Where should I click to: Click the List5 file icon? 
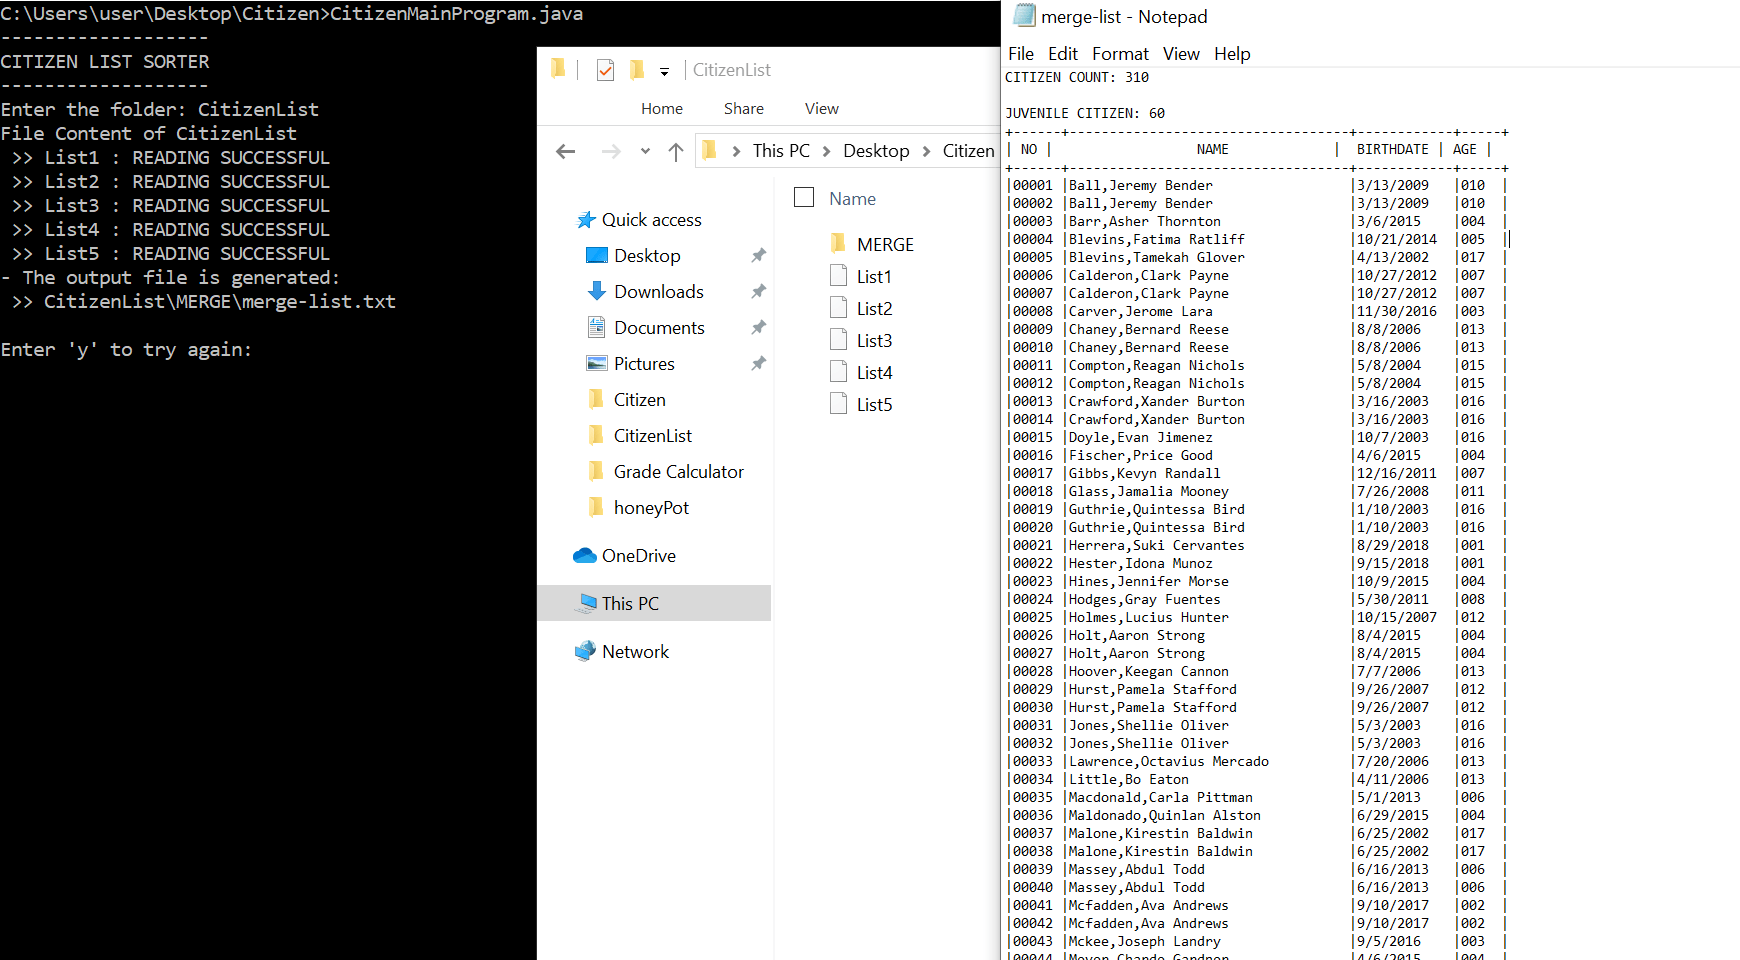838,404
